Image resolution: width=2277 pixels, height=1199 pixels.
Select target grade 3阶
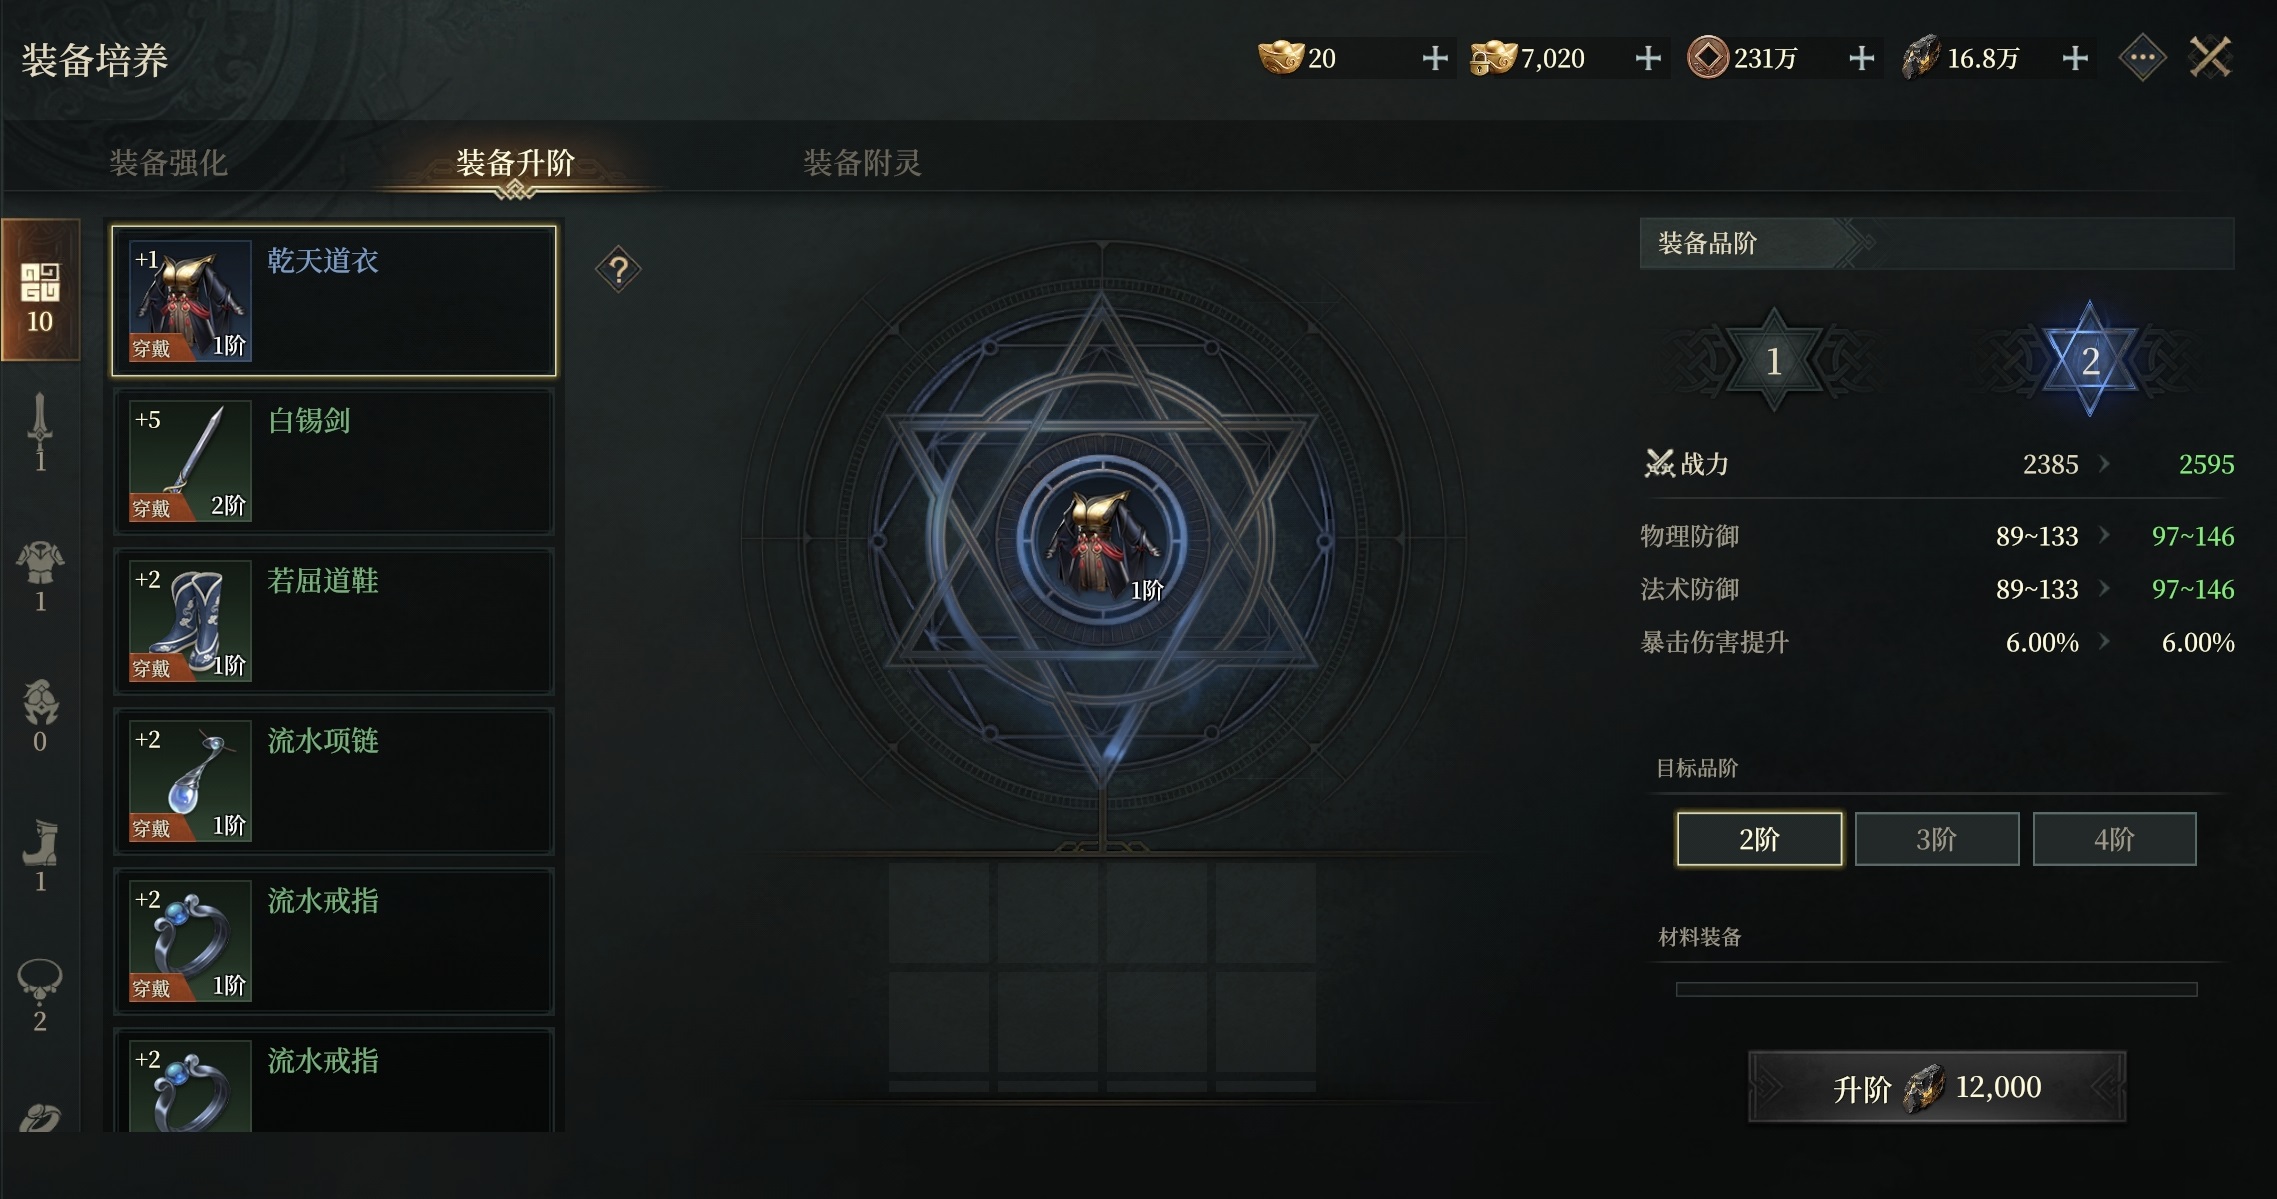tap(1937, 839)
